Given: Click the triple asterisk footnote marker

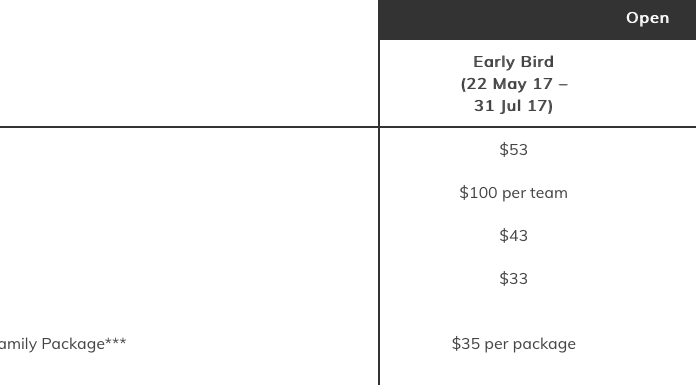Looking at the screenshot, I should pos(115,341).
